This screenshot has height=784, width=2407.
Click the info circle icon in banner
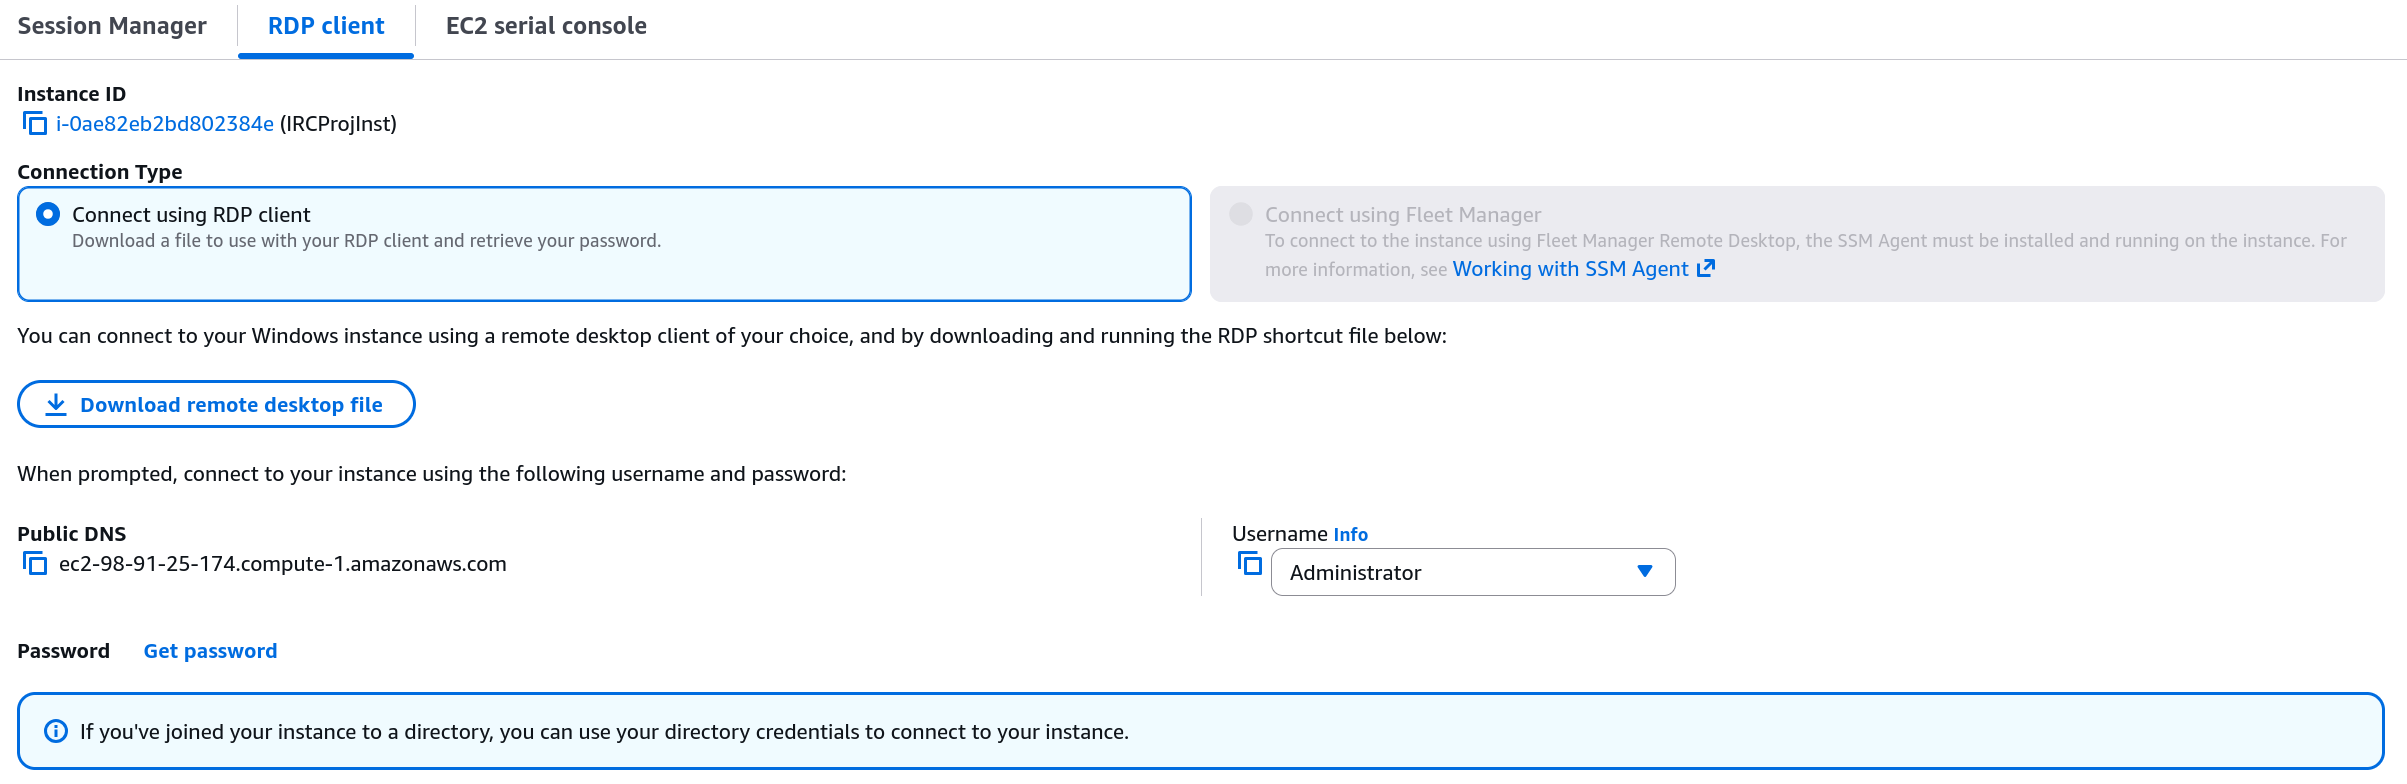56,731
